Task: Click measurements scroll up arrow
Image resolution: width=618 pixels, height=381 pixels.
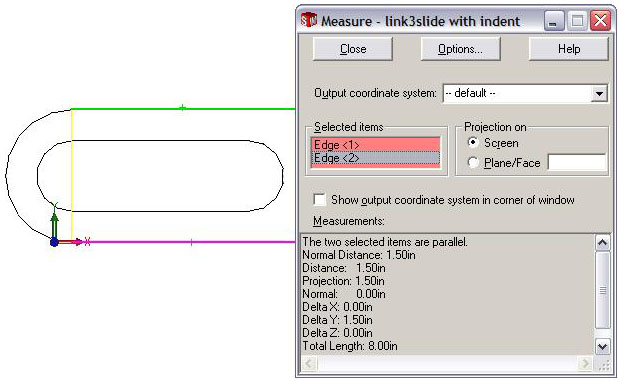Action: pos(602,243)
